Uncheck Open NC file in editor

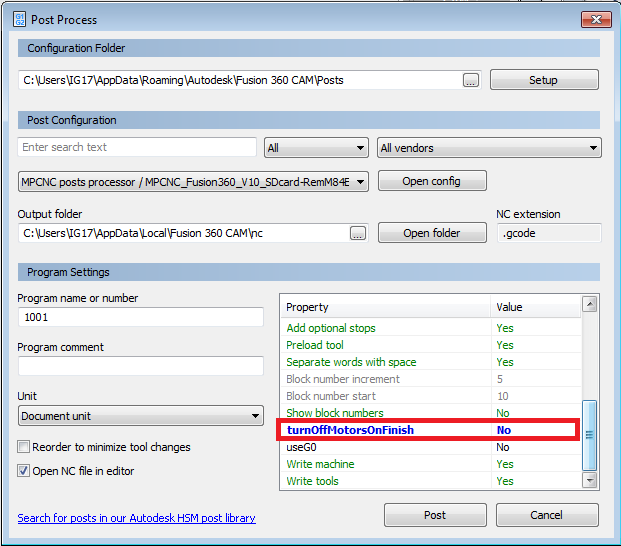coord(24,471)
